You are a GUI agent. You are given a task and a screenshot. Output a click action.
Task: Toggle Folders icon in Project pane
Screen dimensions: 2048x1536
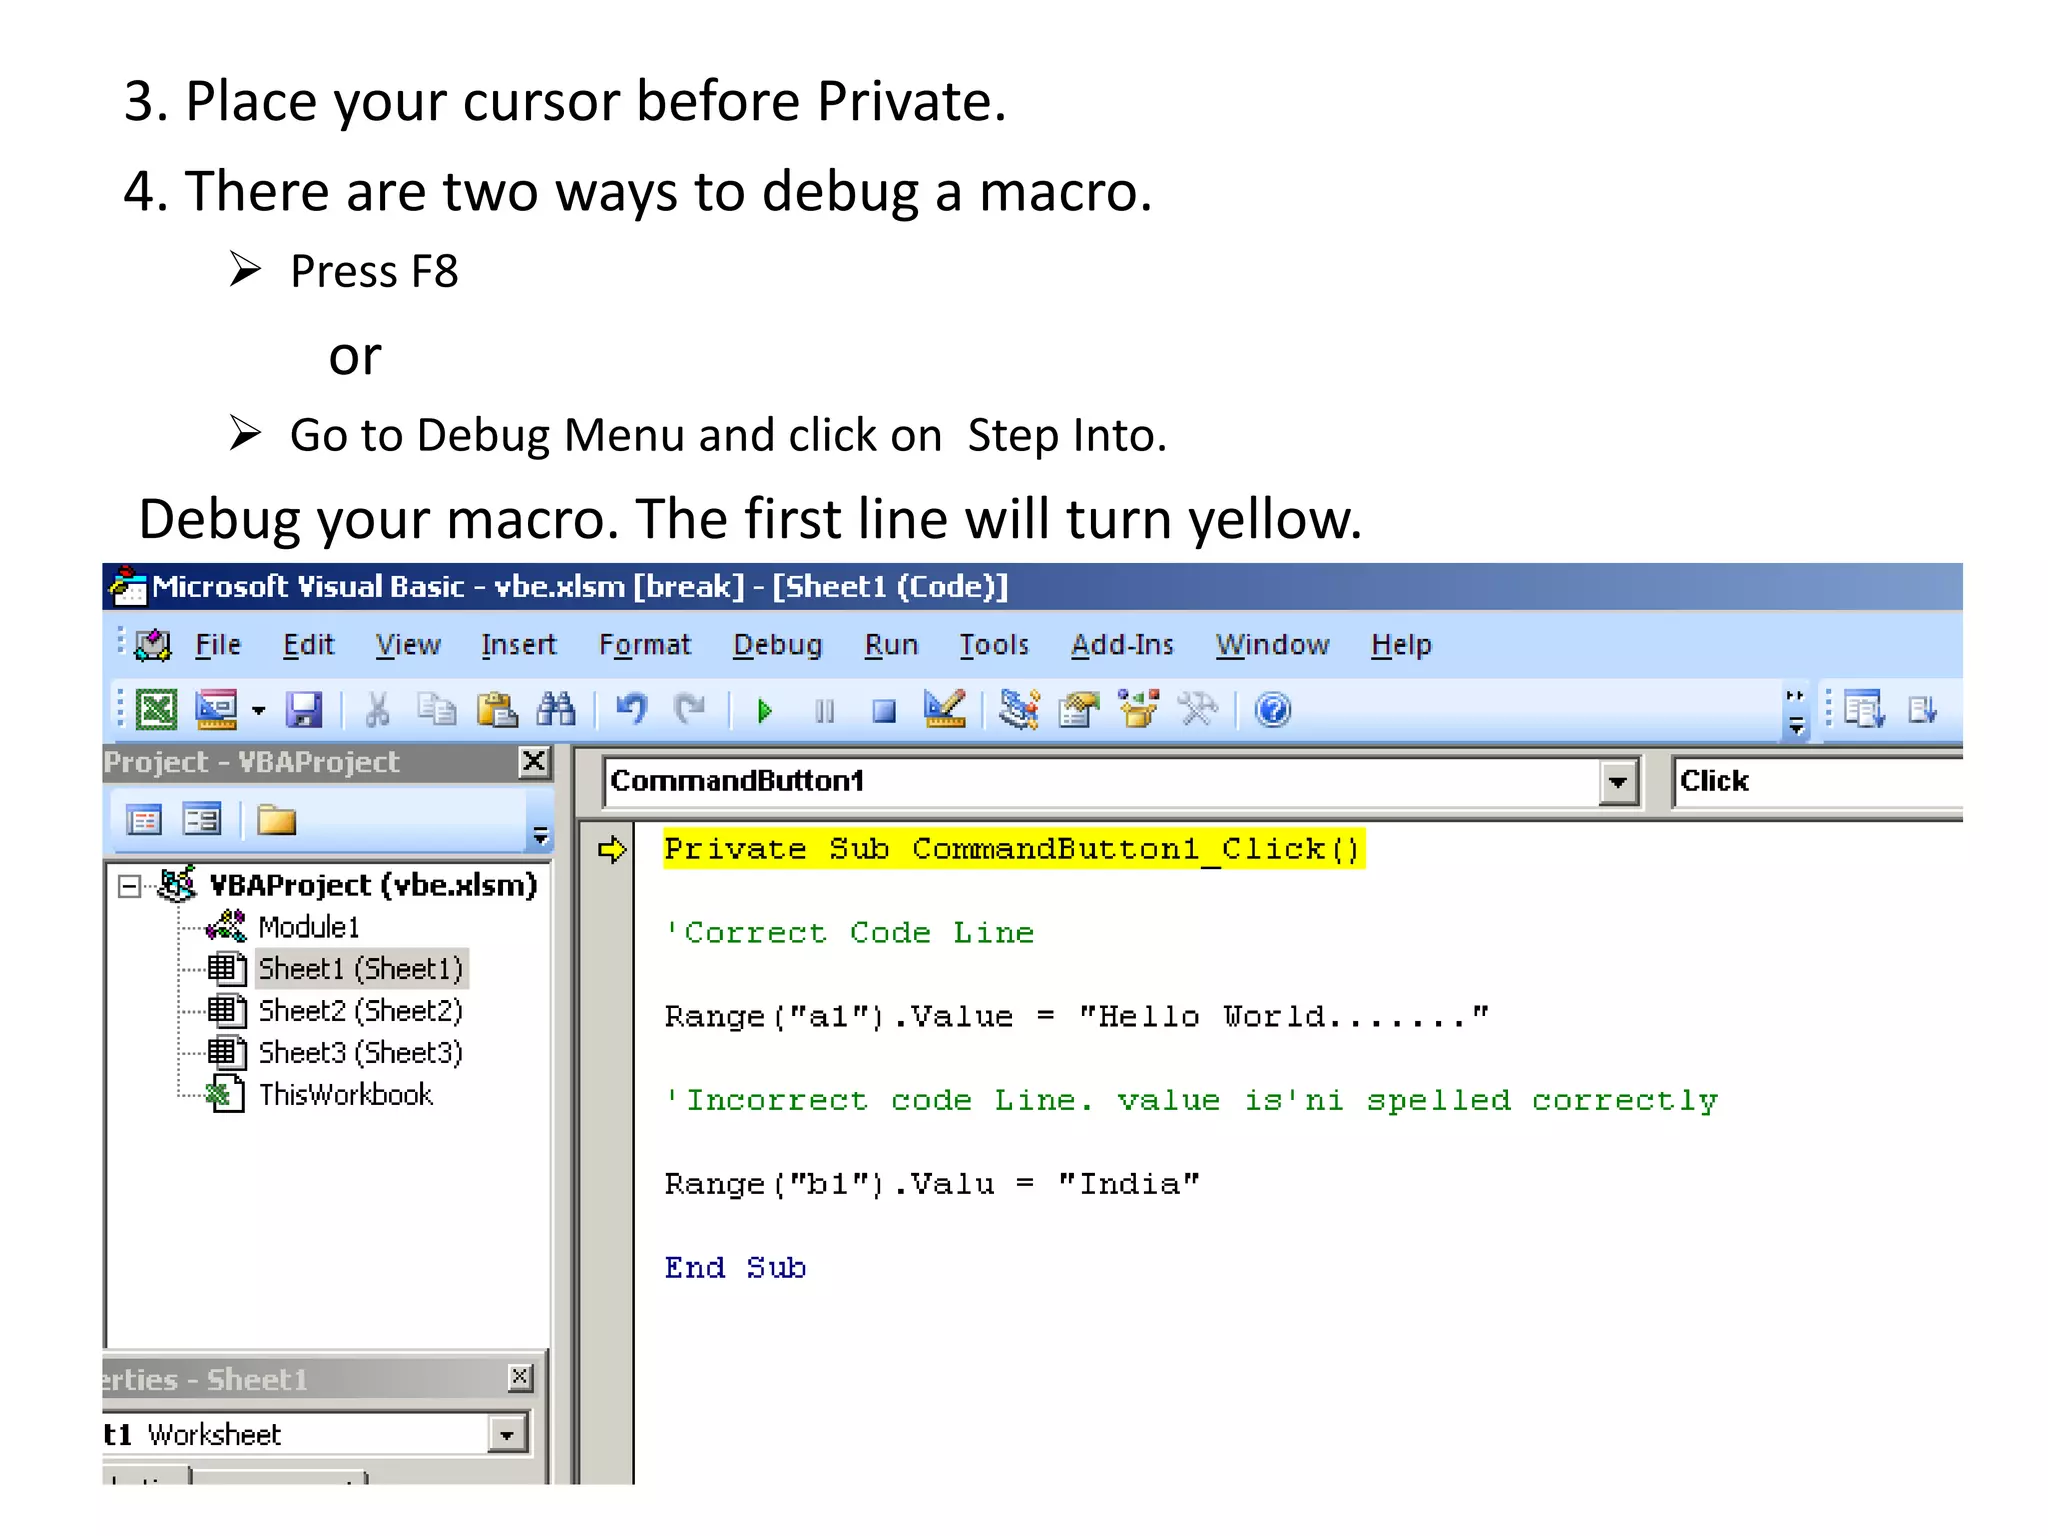tap(276, 821)
